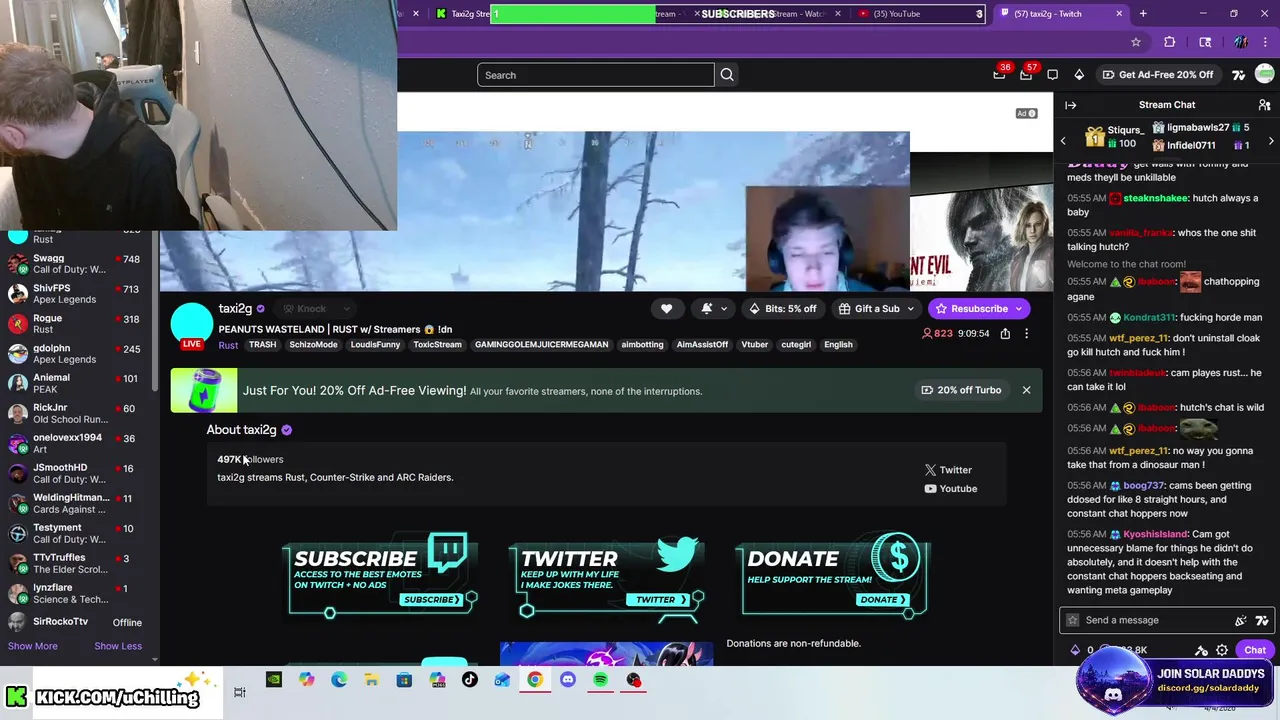Open the browser extensions puzzle icon
Screen dimensions: 1280x720
(1169, 42)
